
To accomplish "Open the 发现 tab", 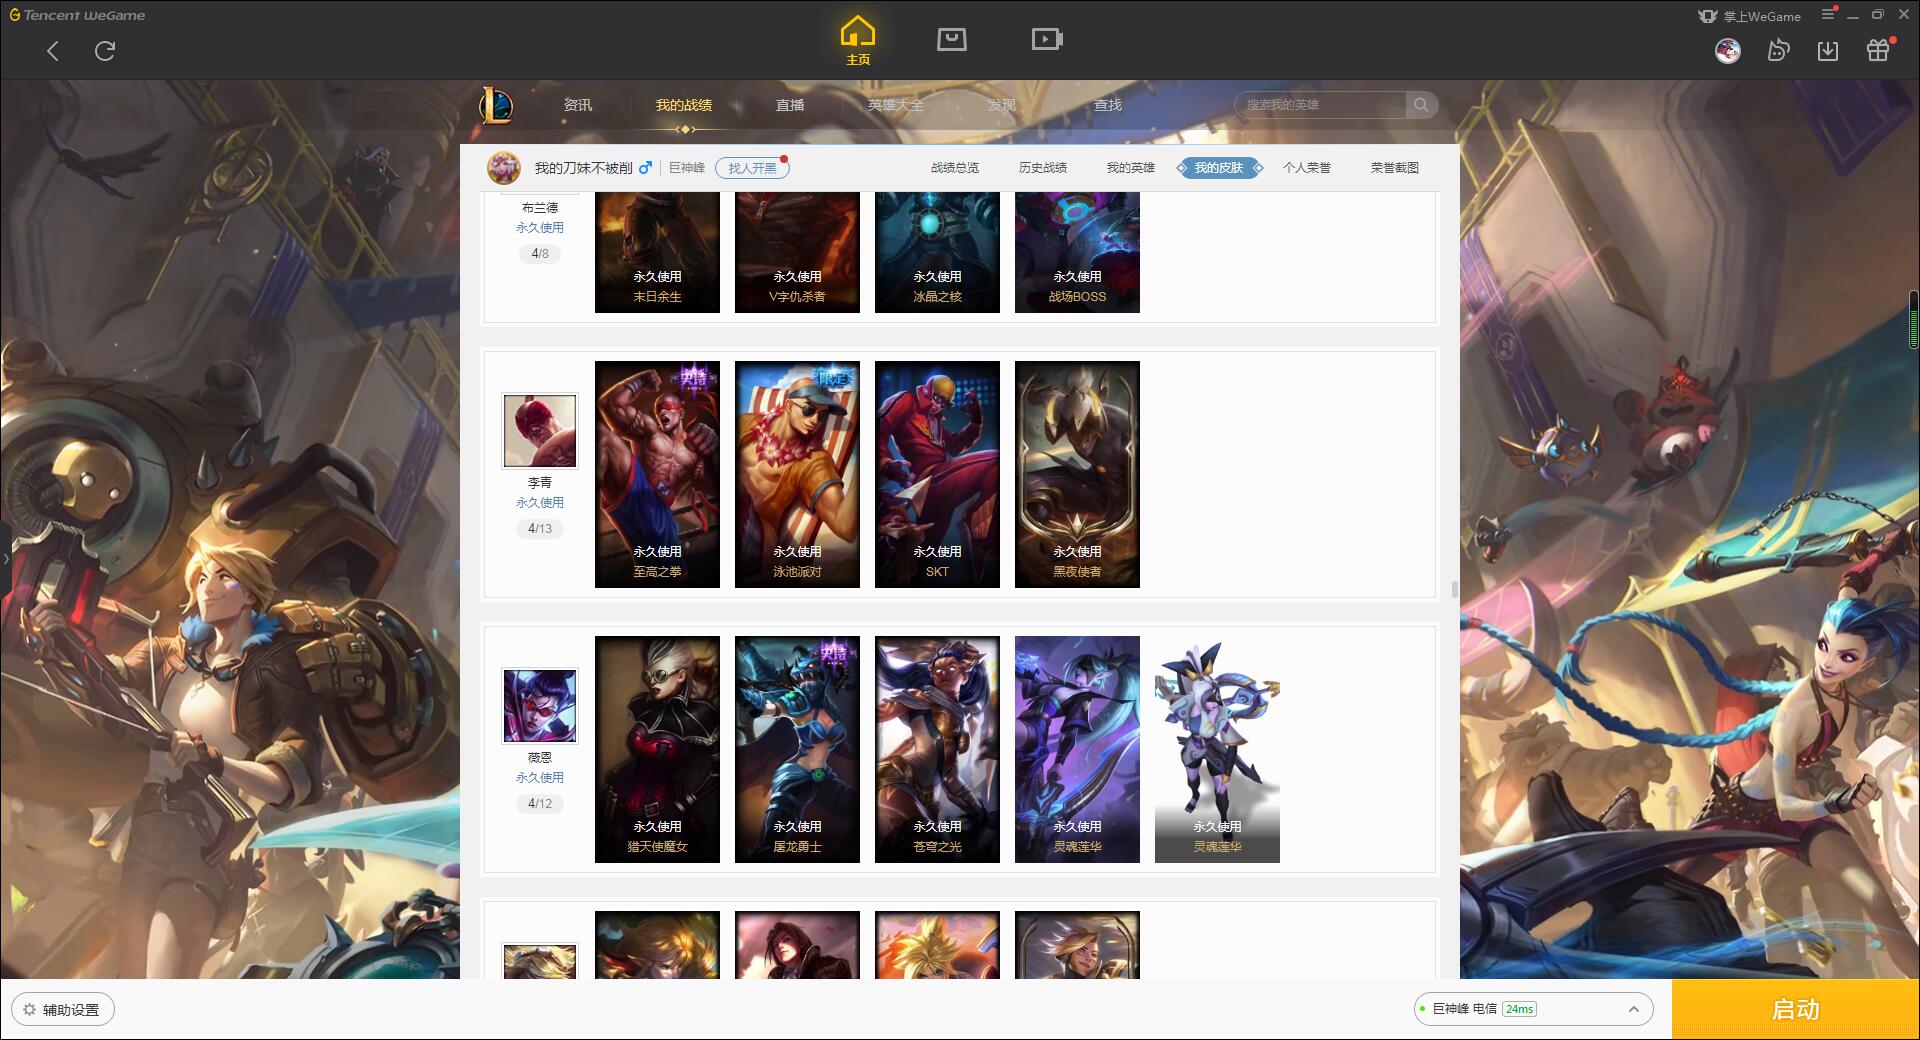I will 1001,105.
